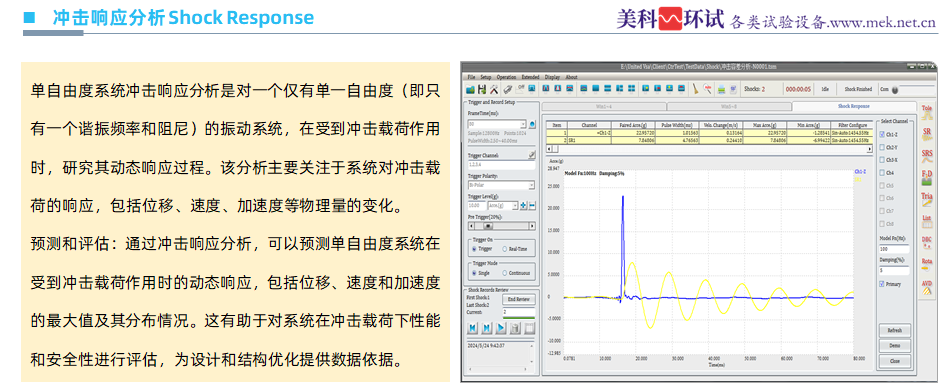Click the Refresh button
Viewport: 939px width, 383px height.
pyautogui.click(x=895, y=330)
